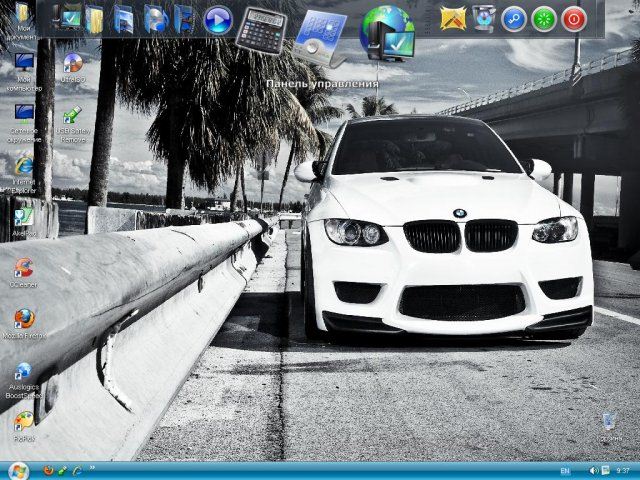
Task: Click the green USB icon in Quick Launch
Action: tap(62, 471)
